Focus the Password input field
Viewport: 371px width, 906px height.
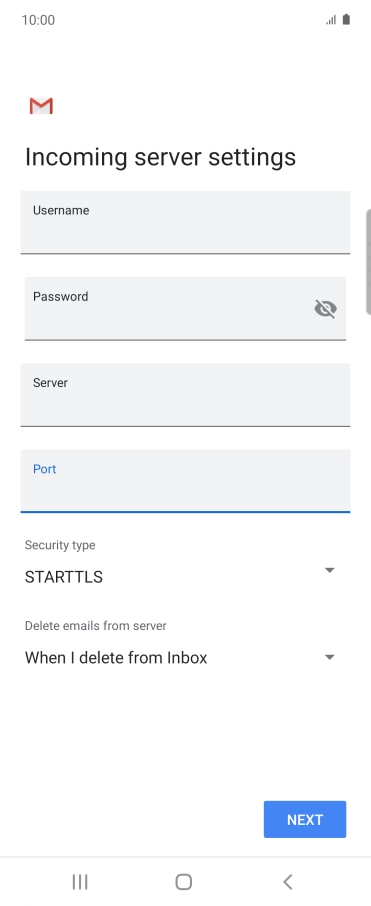click(186, 309)
